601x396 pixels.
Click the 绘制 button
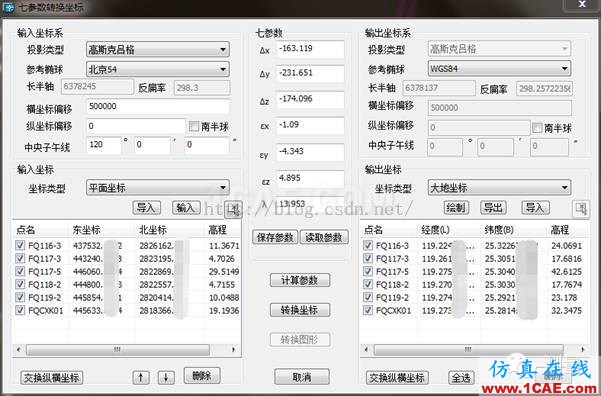456,208
